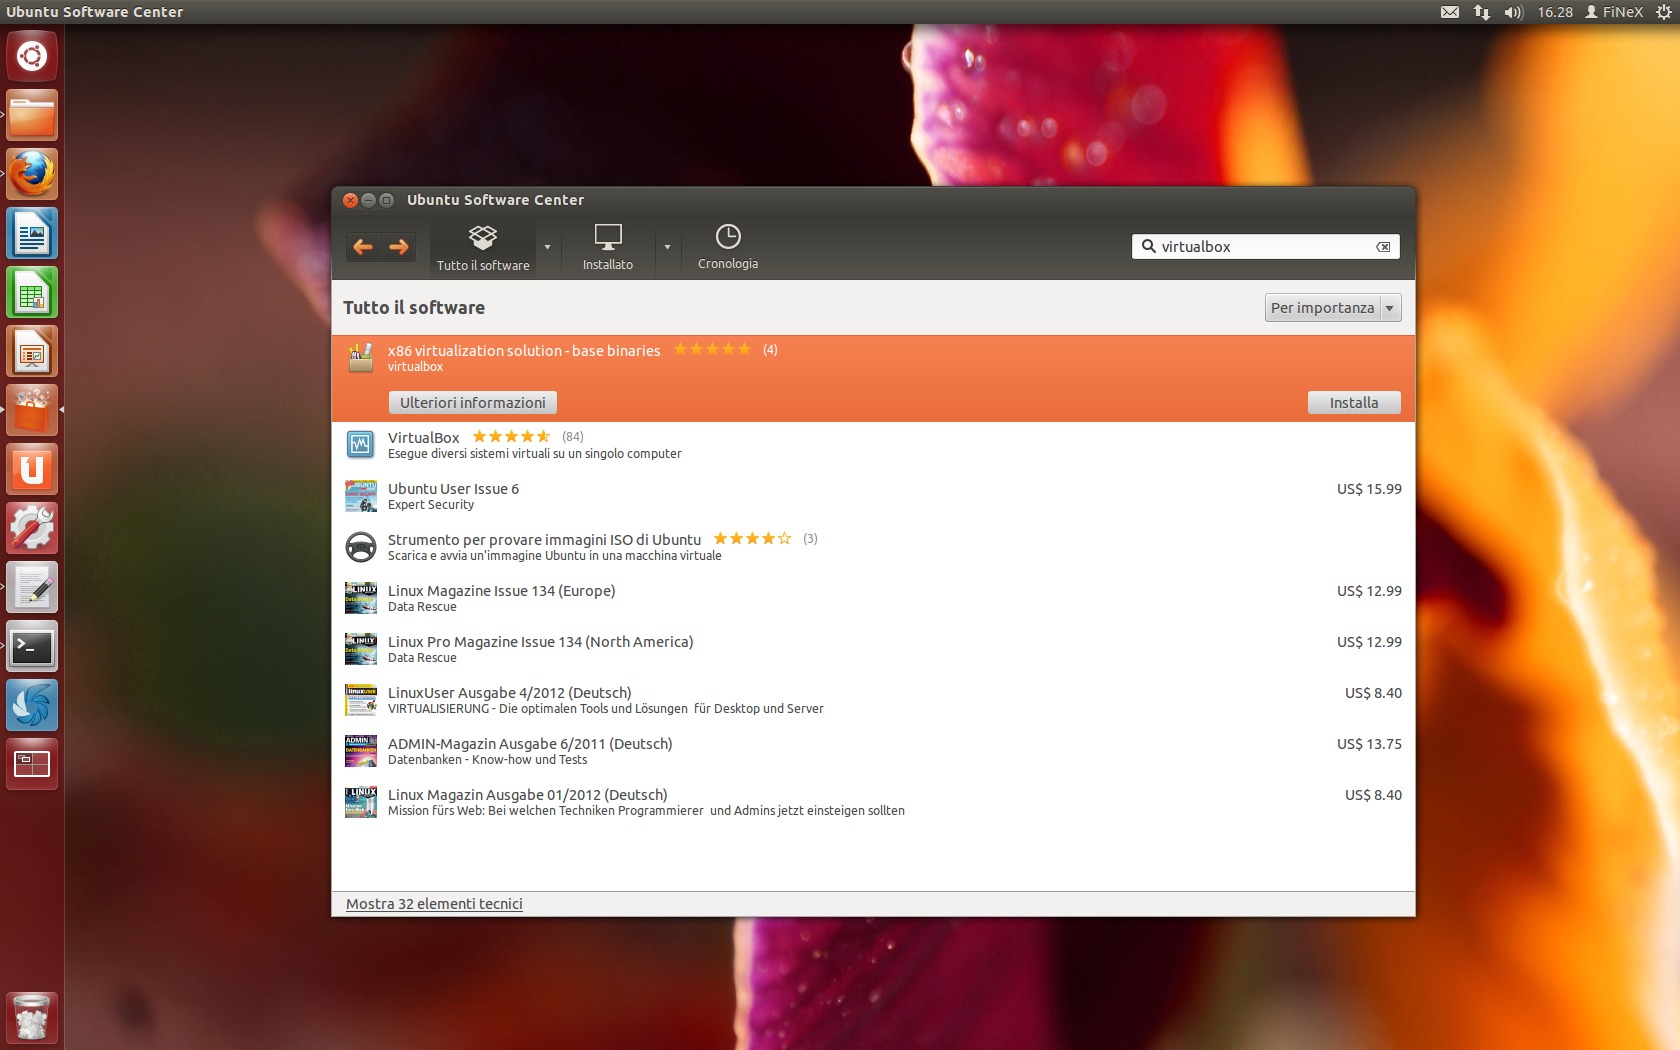1680x1050 pixels.
Task: Open text editor from launcher
Action: pyautogui.click(x=32, y=587)
